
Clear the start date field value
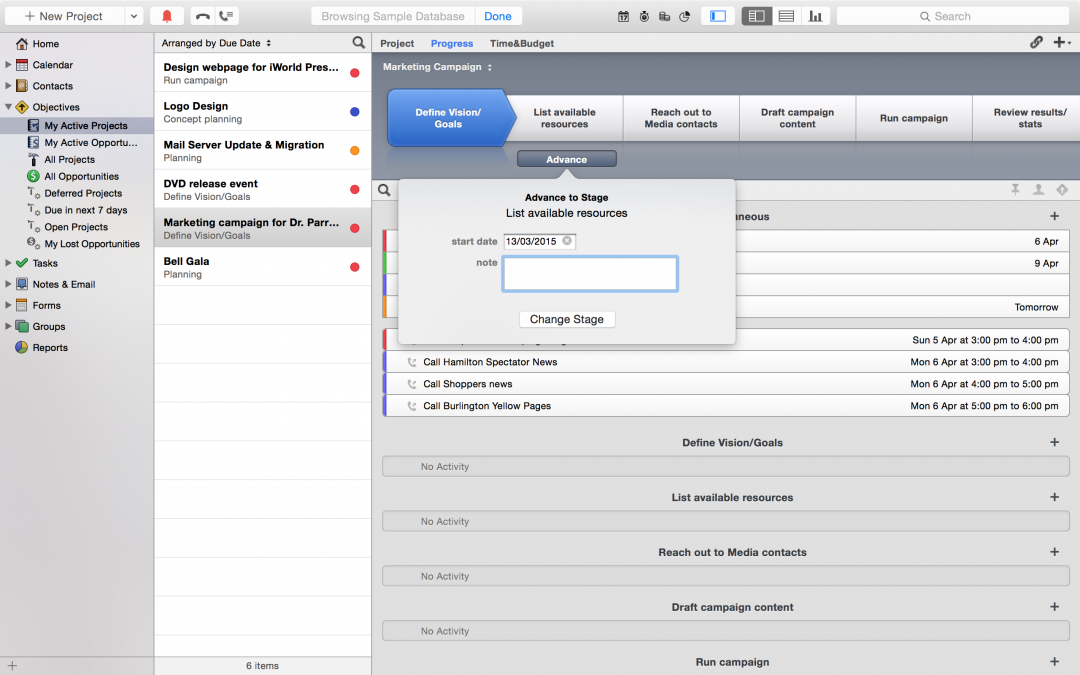pyautogui.click(x=567, y=241)
